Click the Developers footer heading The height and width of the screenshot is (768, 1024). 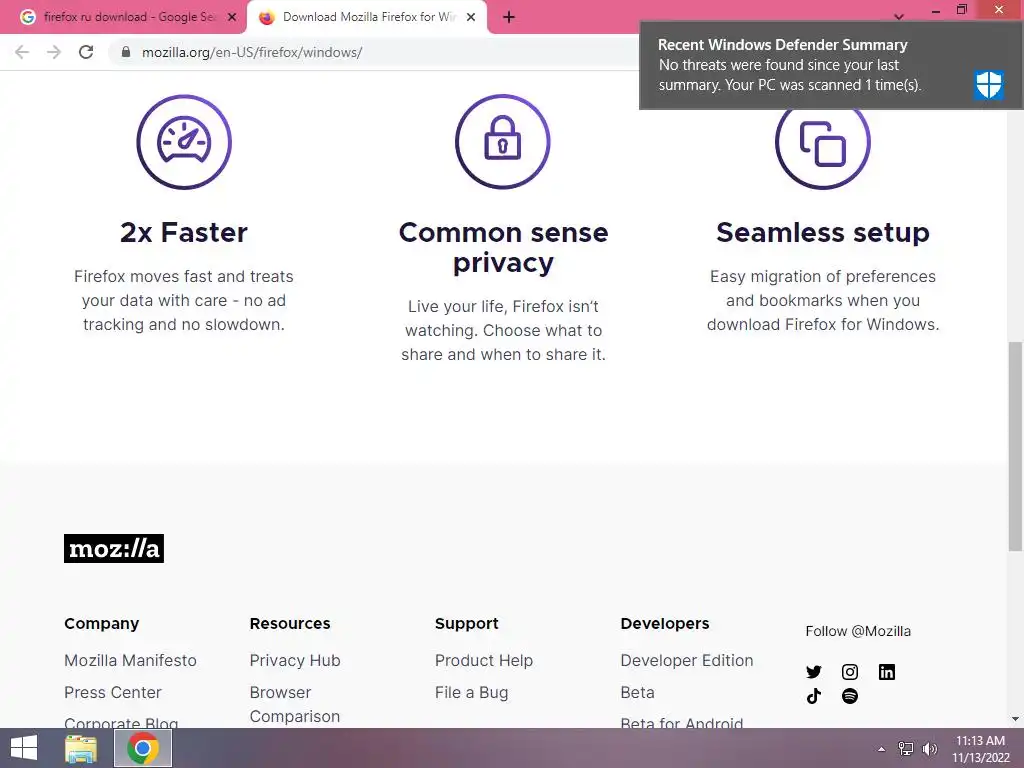click(x=665, y=624)
